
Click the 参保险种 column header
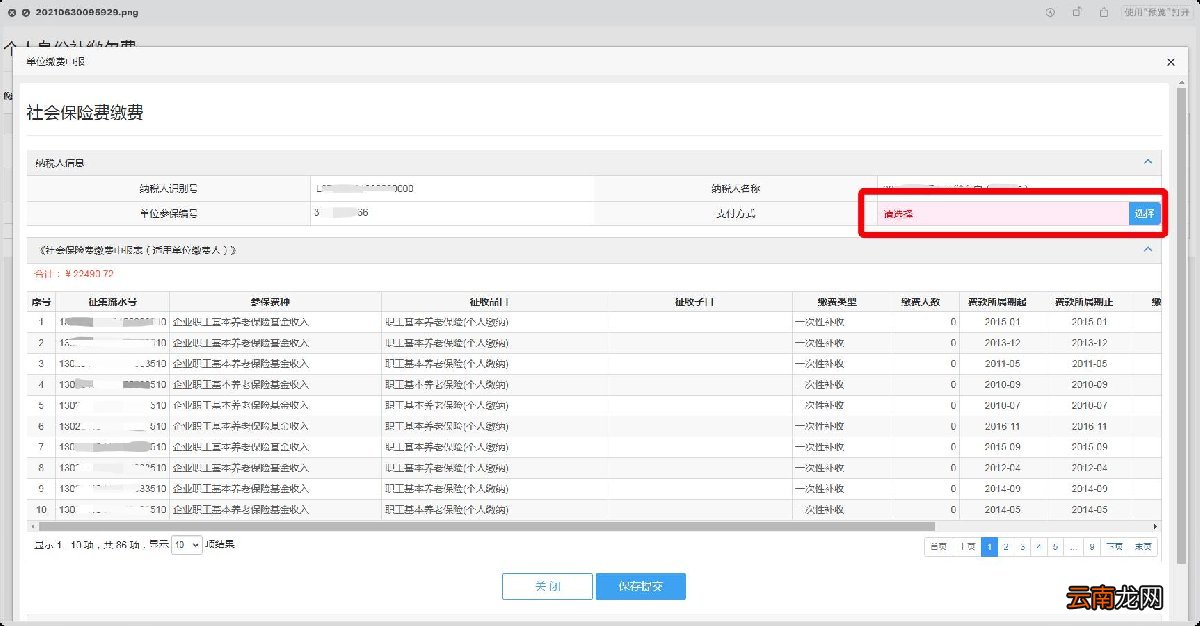[275, 302]
